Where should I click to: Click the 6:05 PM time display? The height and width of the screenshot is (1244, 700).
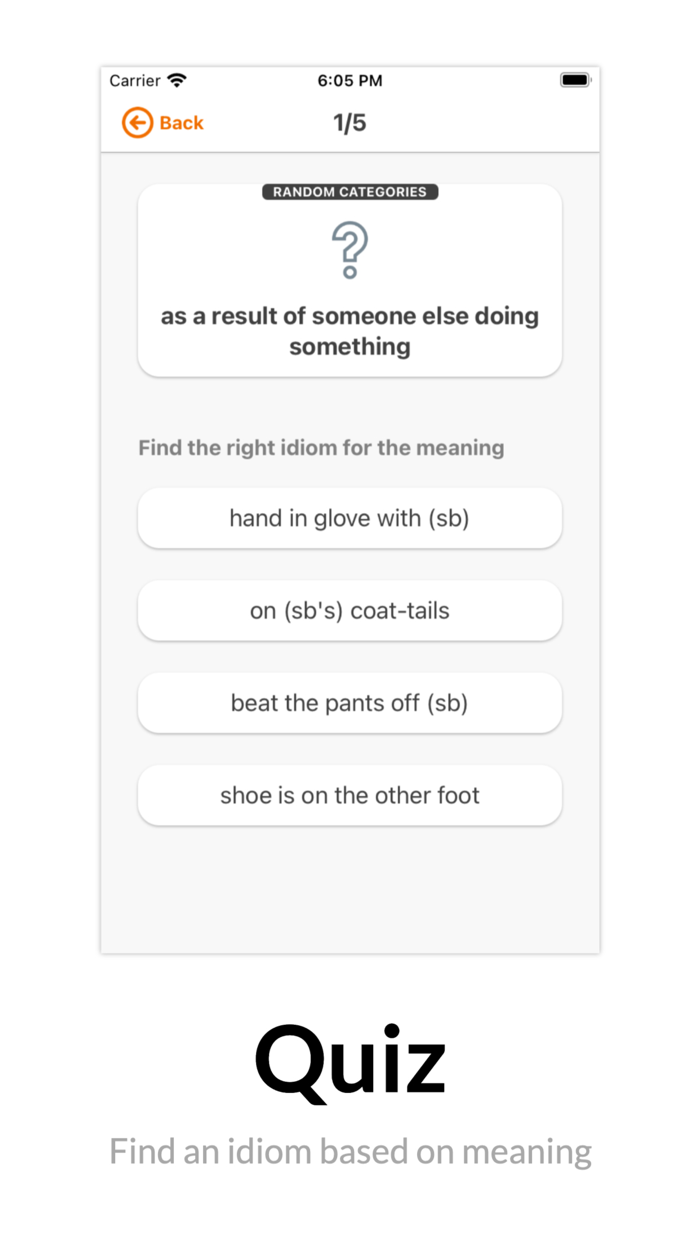(349, 80)
